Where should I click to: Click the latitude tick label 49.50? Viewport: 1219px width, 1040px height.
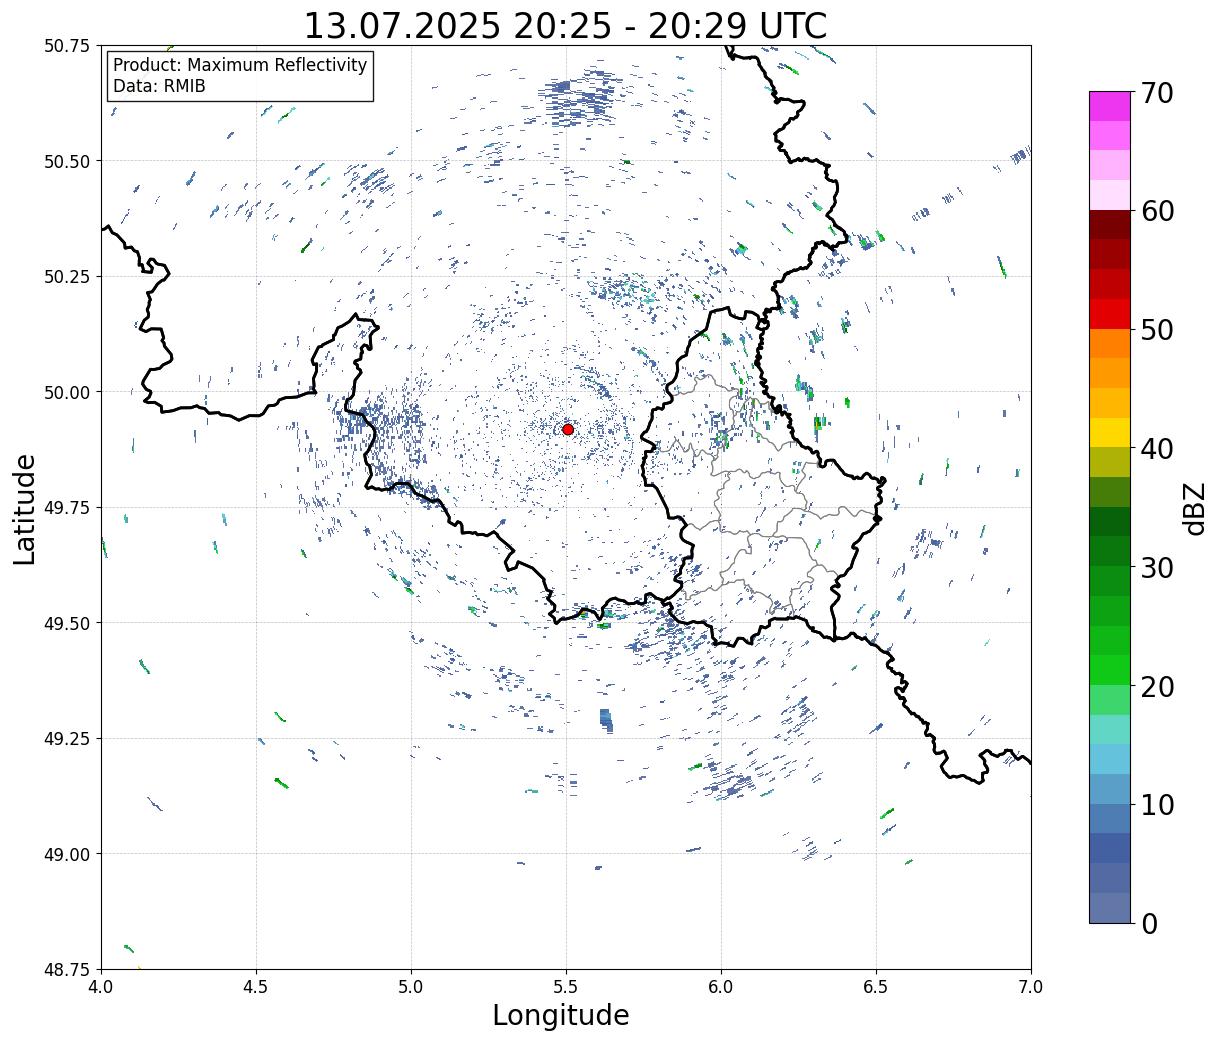click(x=67, y=623)
